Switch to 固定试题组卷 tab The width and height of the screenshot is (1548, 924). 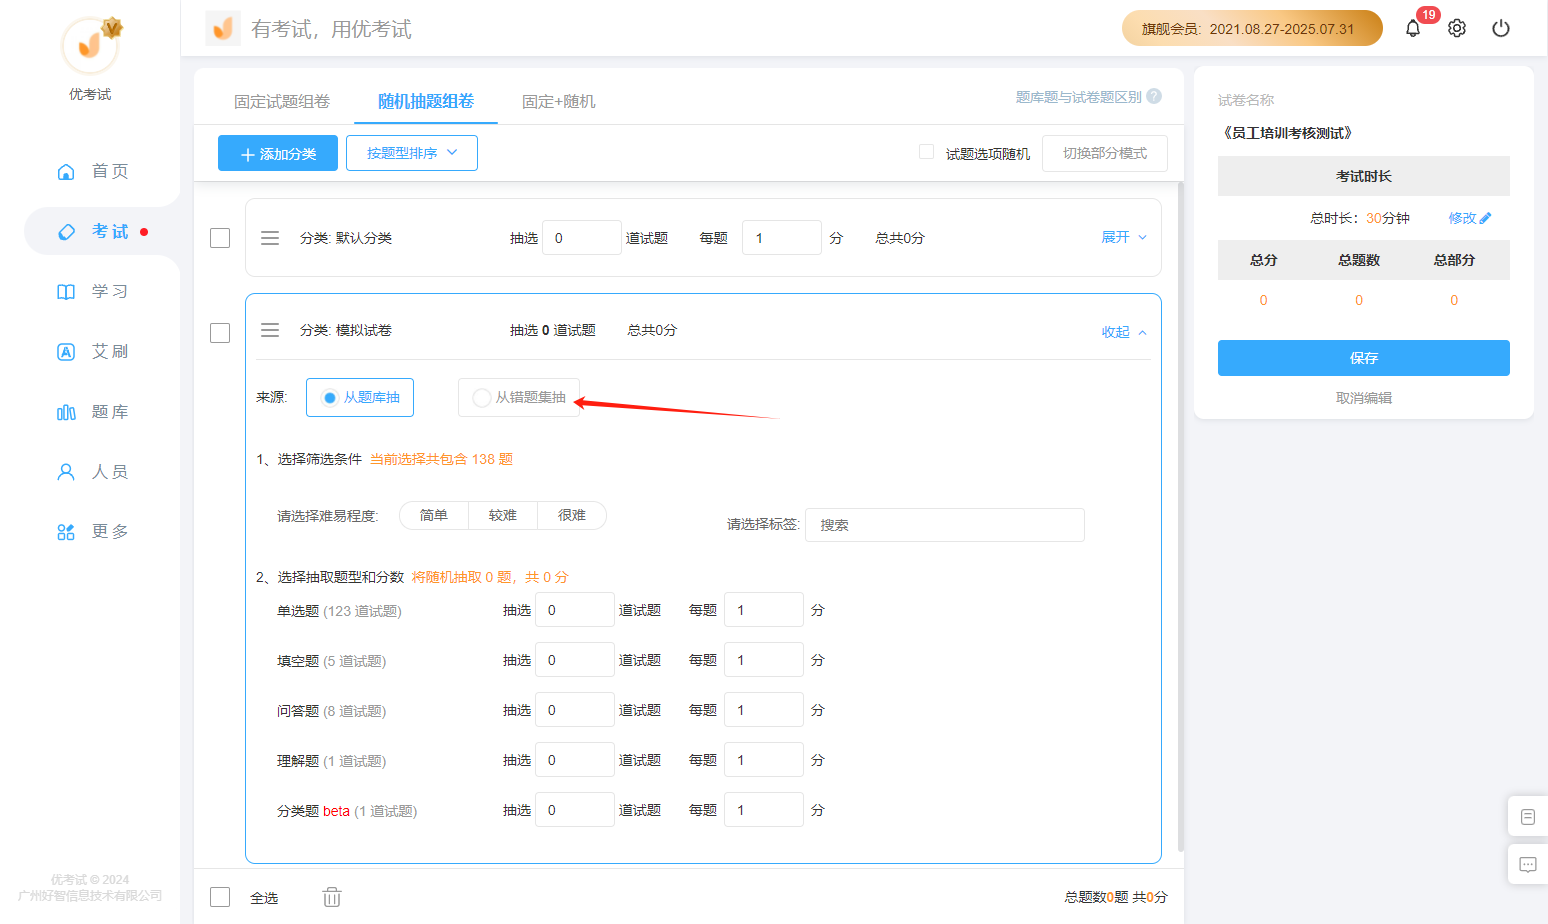pyautogui.click(x=282, y=101)
